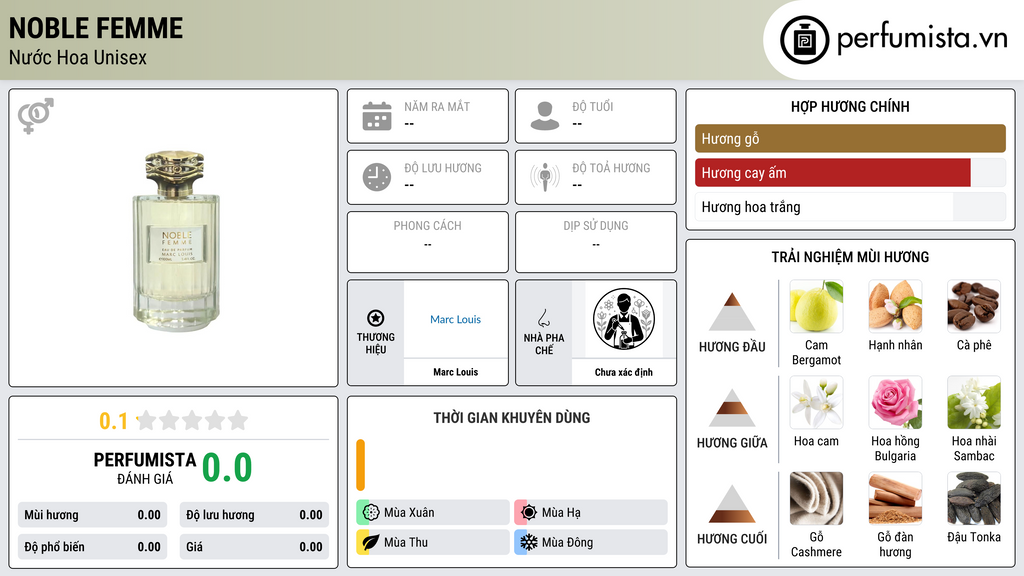This screenshot has width=1024, height=576.
Task: Click the perfumer illustration Chưa xác định
Action: (x=624, y=319)
